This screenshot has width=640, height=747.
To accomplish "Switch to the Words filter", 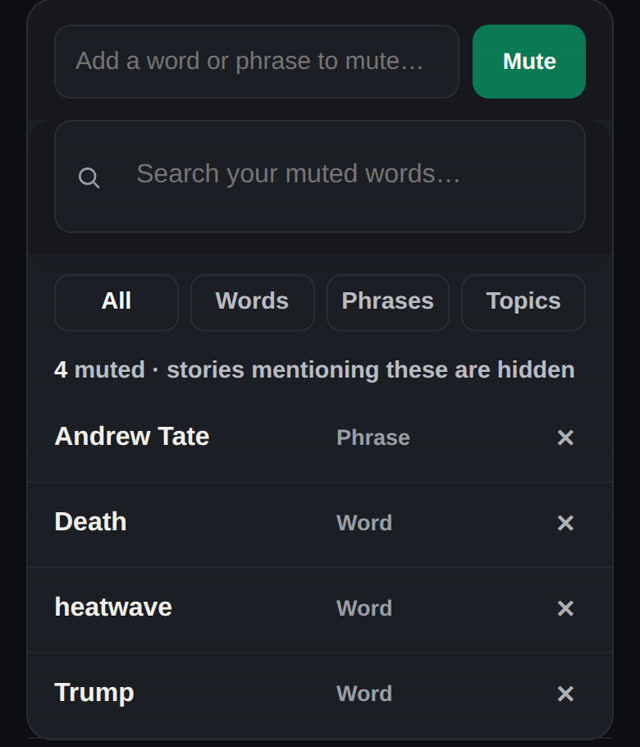I will [252, 302].
